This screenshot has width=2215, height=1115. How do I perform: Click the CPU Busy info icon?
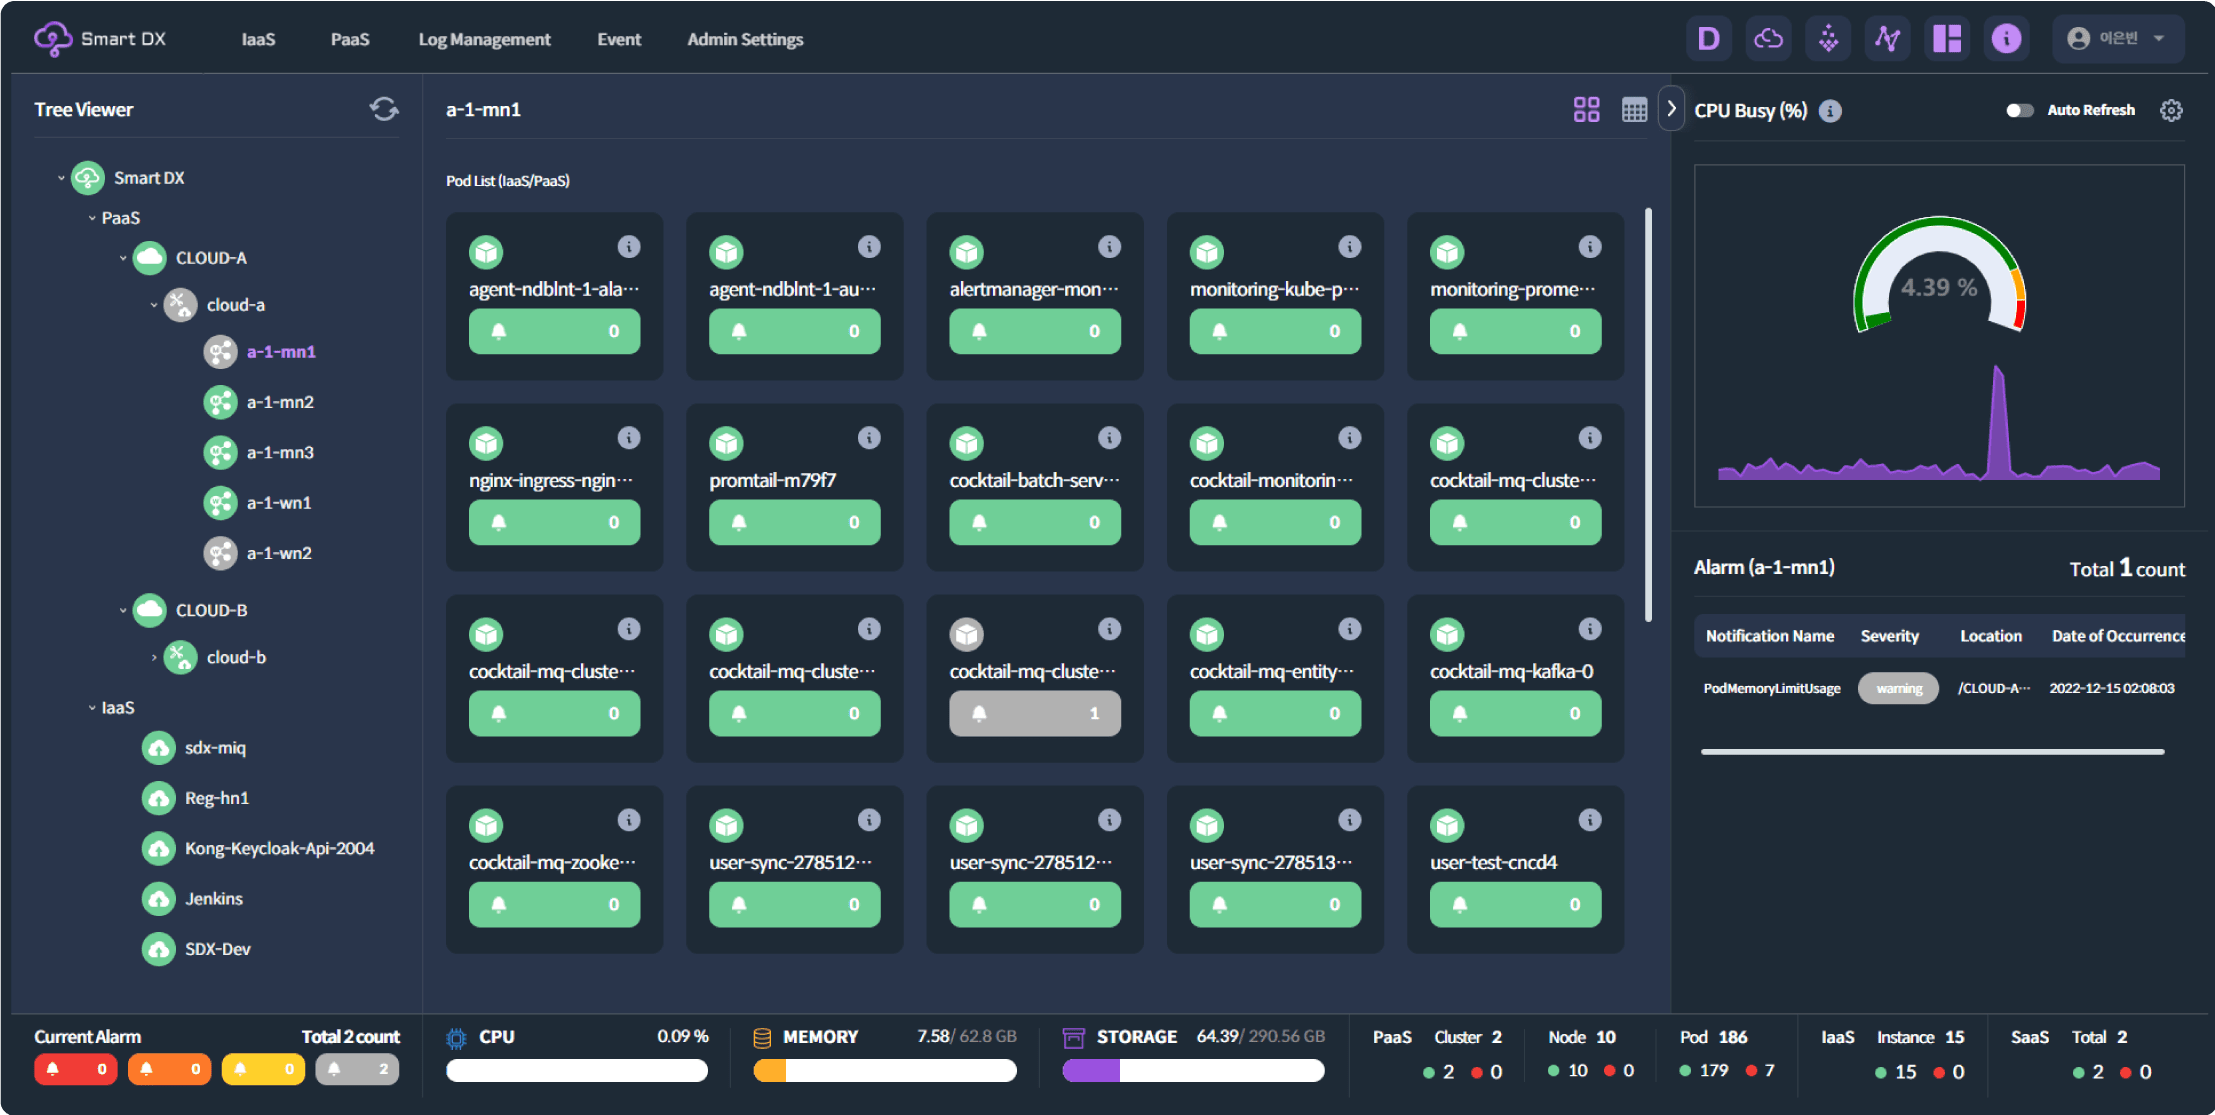pyautogui.click(x=1830, y=111)
